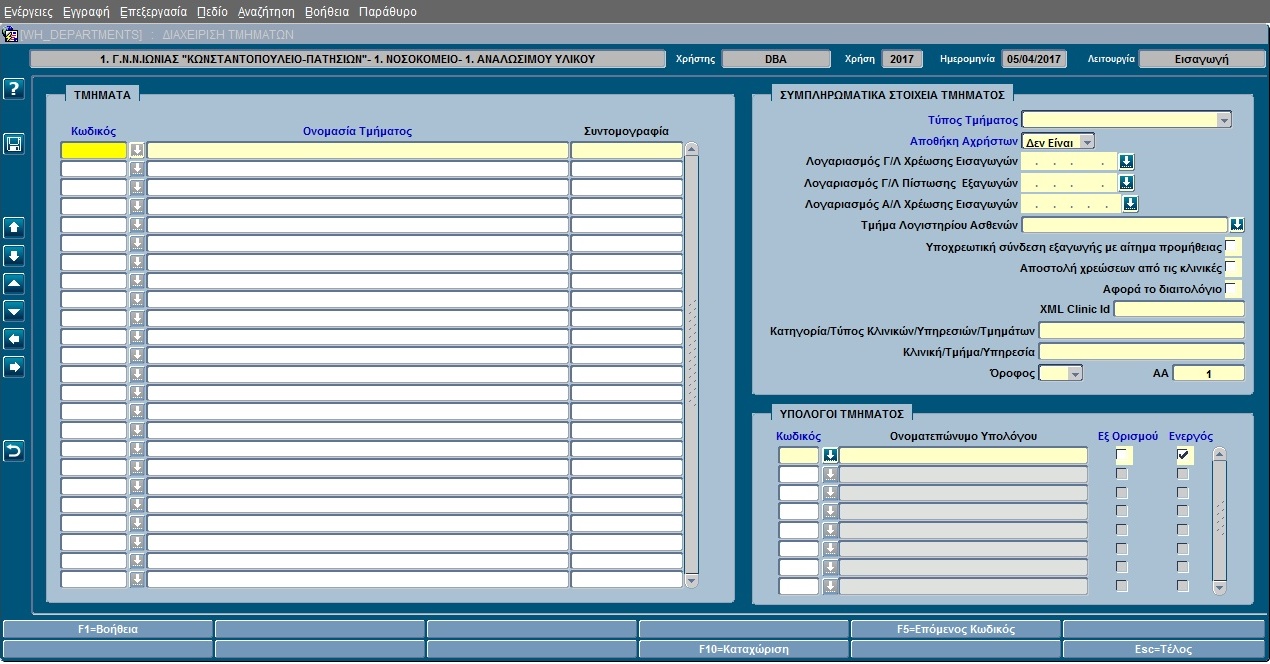The image size is (1270, 664).
Task: Click scroll-up arrow of Τμήματα list
Action: pyautogui.click(x=691, y=150)
